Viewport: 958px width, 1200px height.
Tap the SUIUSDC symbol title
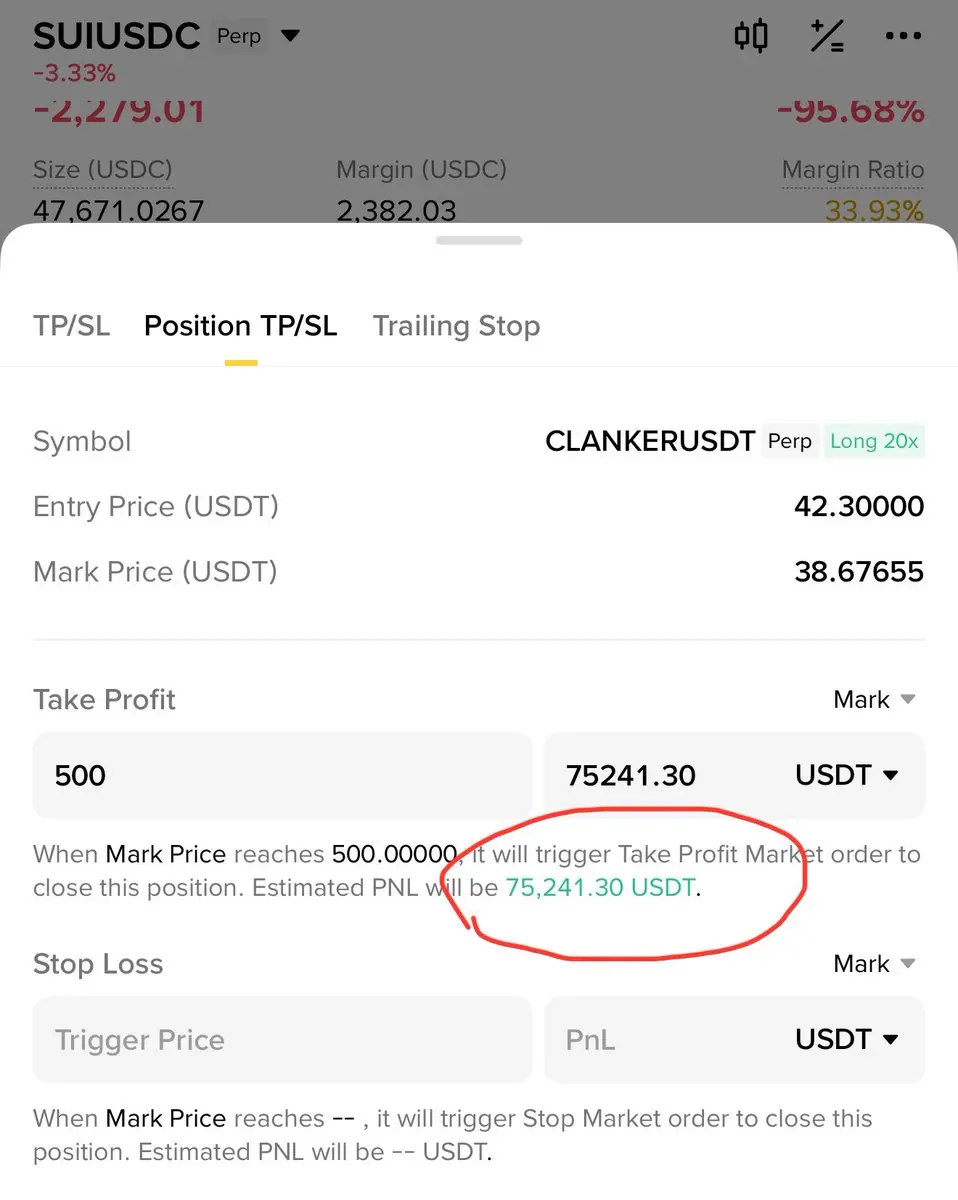click(117, 36)
